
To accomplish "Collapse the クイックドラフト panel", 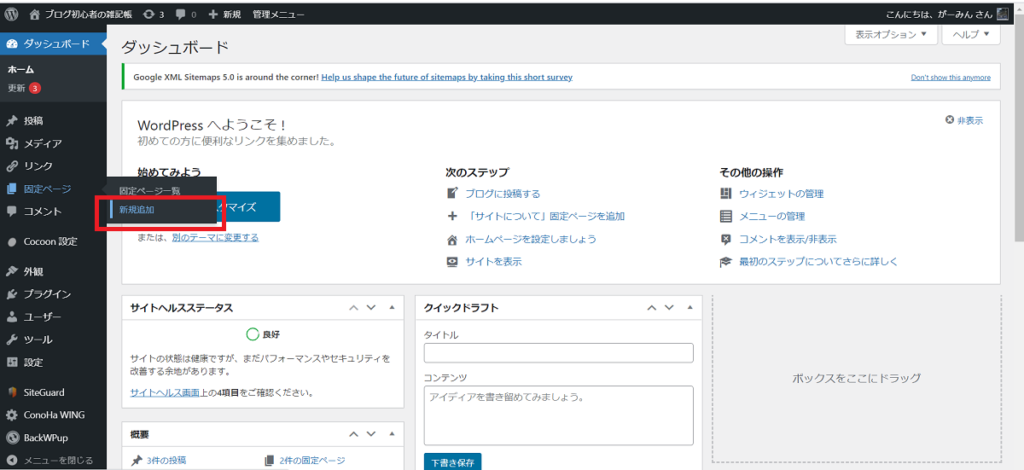I will [690, 308].
